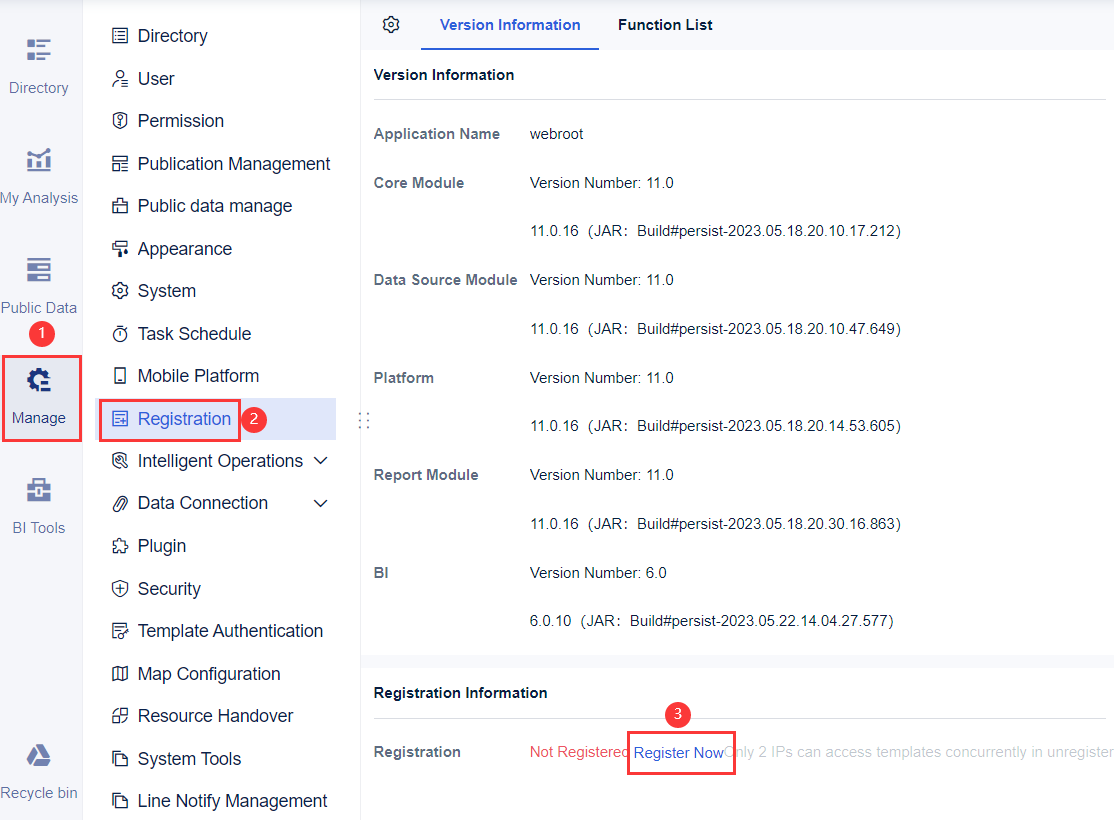This screenshot has height=820, width=1114.
Task: Expand the Data Connection section
Action: pos(320,502)
